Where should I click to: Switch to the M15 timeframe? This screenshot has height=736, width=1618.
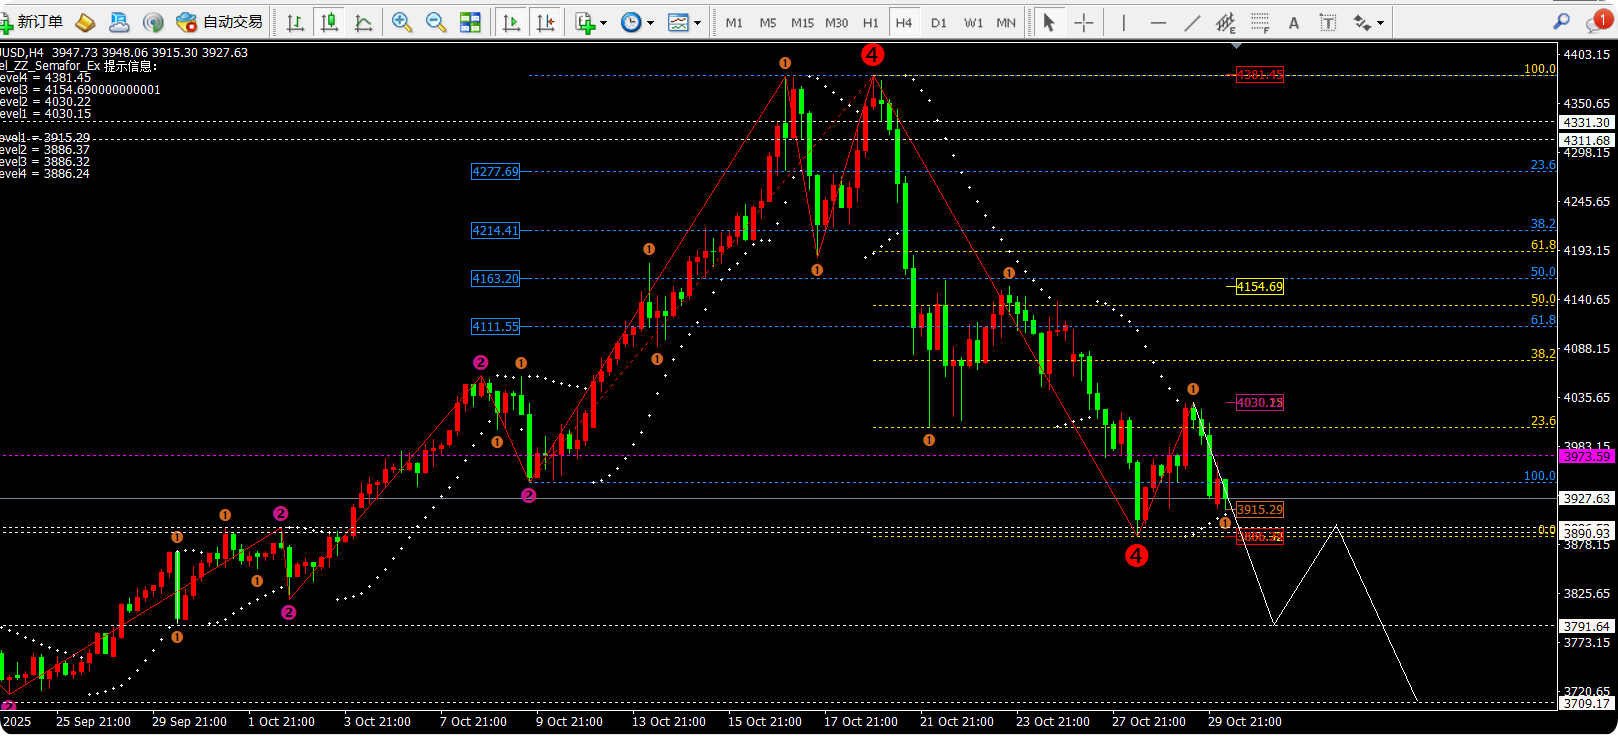[x=802, y=22]
